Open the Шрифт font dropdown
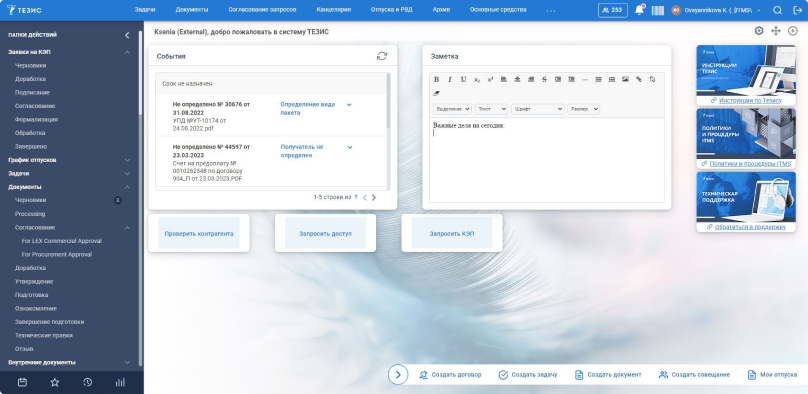This screenshot has width=808, height=394. pyautogui.click(x=537, y=109)
